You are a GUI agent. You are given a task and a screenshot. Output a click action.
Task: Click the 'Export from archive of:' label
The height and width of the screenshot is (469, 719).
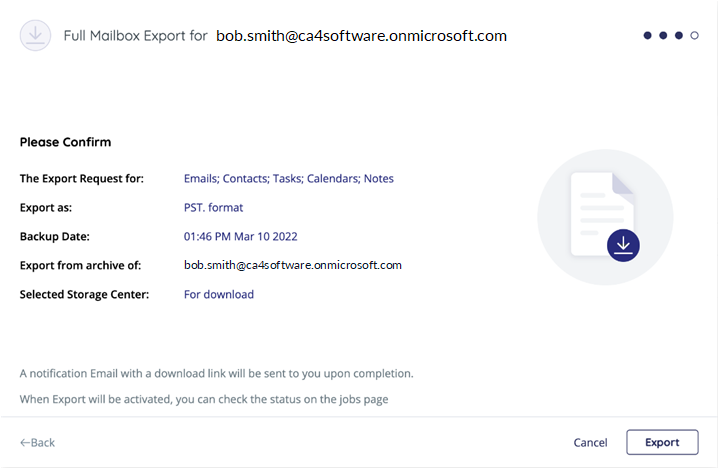pos(80,265)
